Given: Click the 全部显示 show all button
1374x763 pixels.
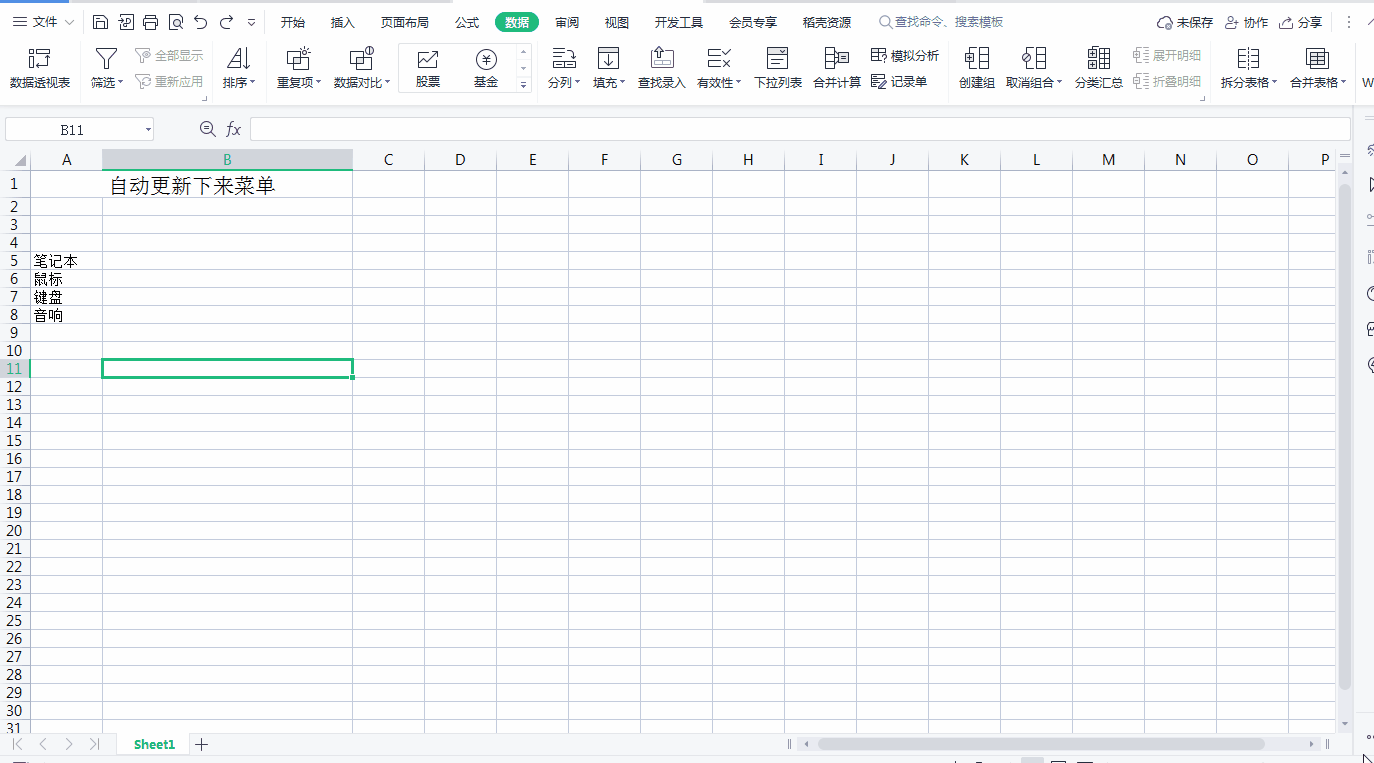Looking at the screenshot, I should click(170, 56).
